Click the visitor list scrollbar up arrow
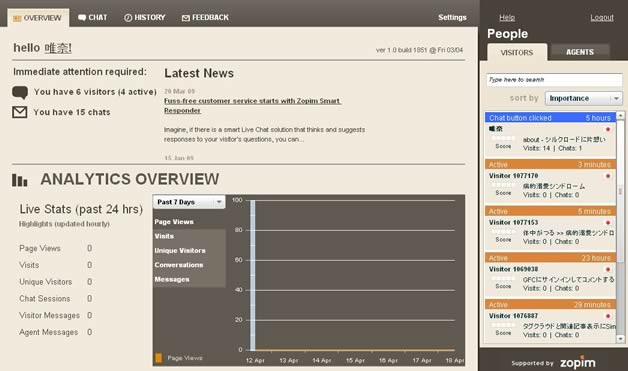628x371 pixels. tap(620, 116)
